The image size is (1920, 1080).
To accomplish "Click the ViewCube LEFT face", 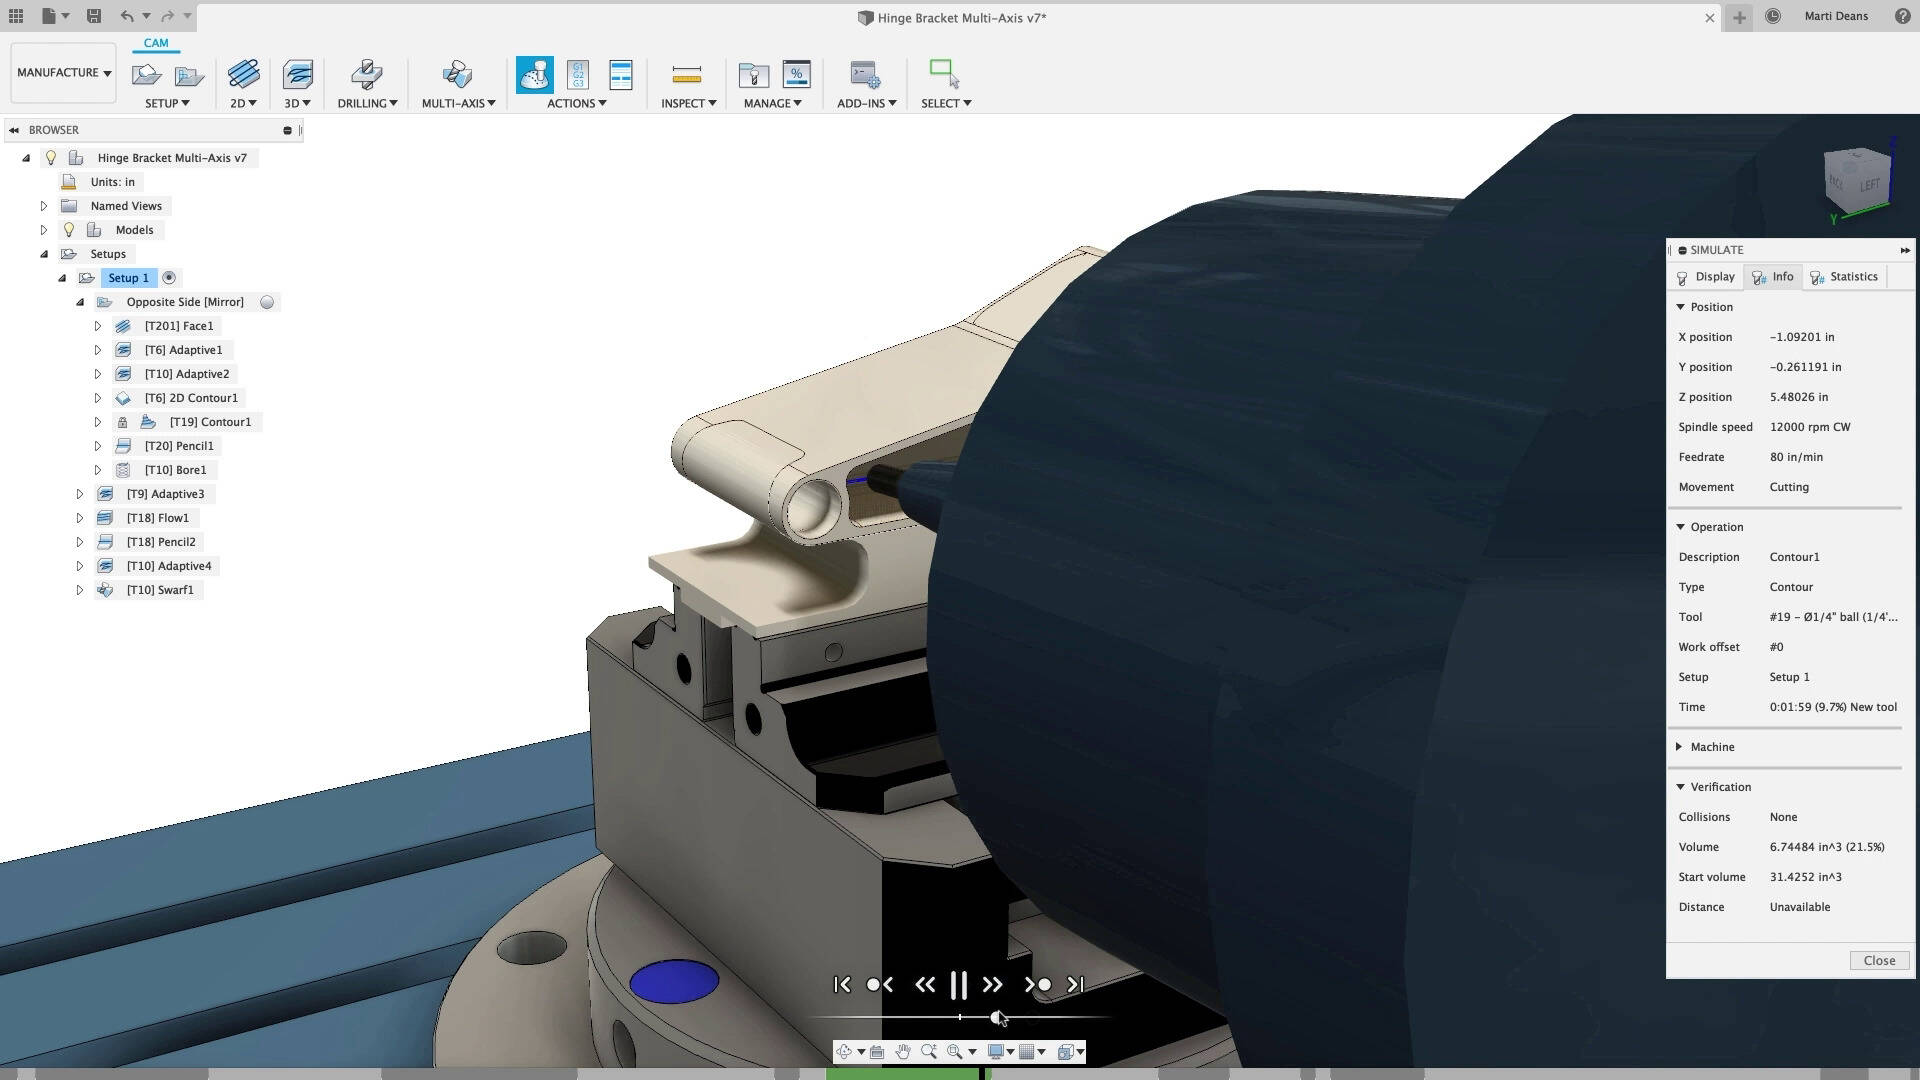I will [x=1869, y=185].
